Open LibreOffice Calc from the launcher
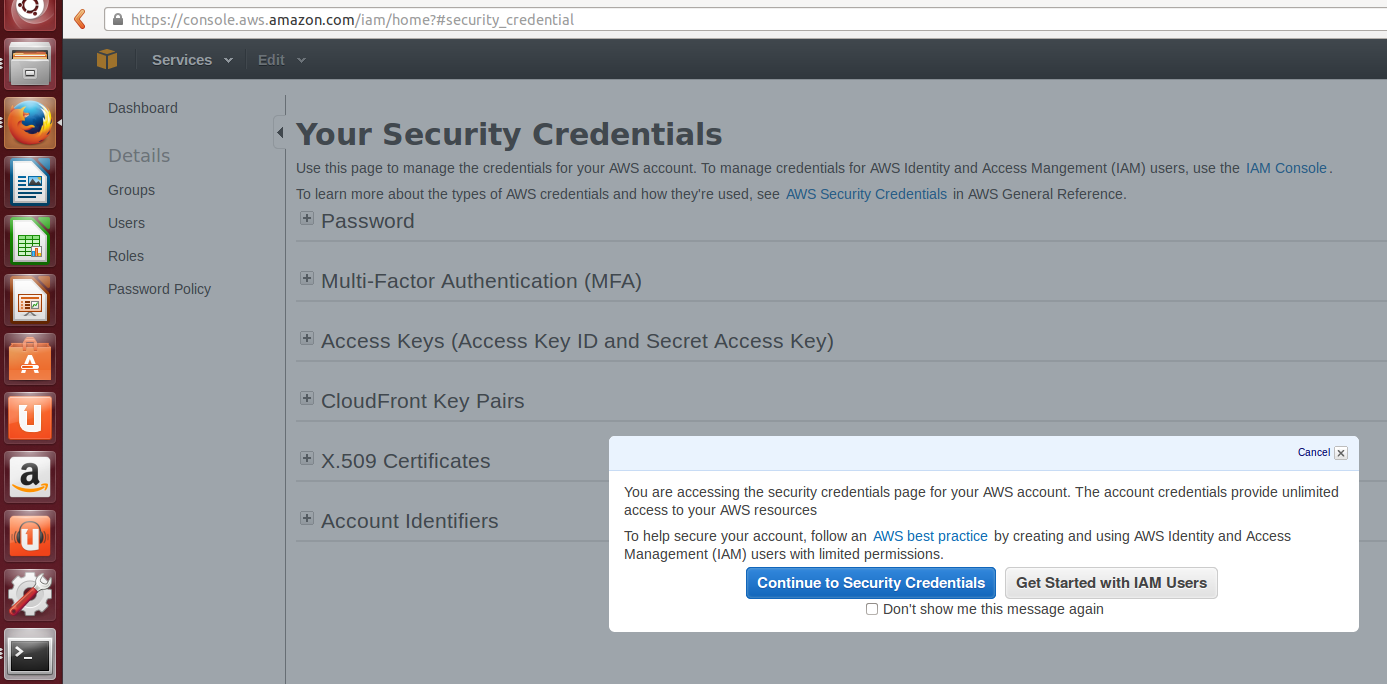 pos(30,241)
